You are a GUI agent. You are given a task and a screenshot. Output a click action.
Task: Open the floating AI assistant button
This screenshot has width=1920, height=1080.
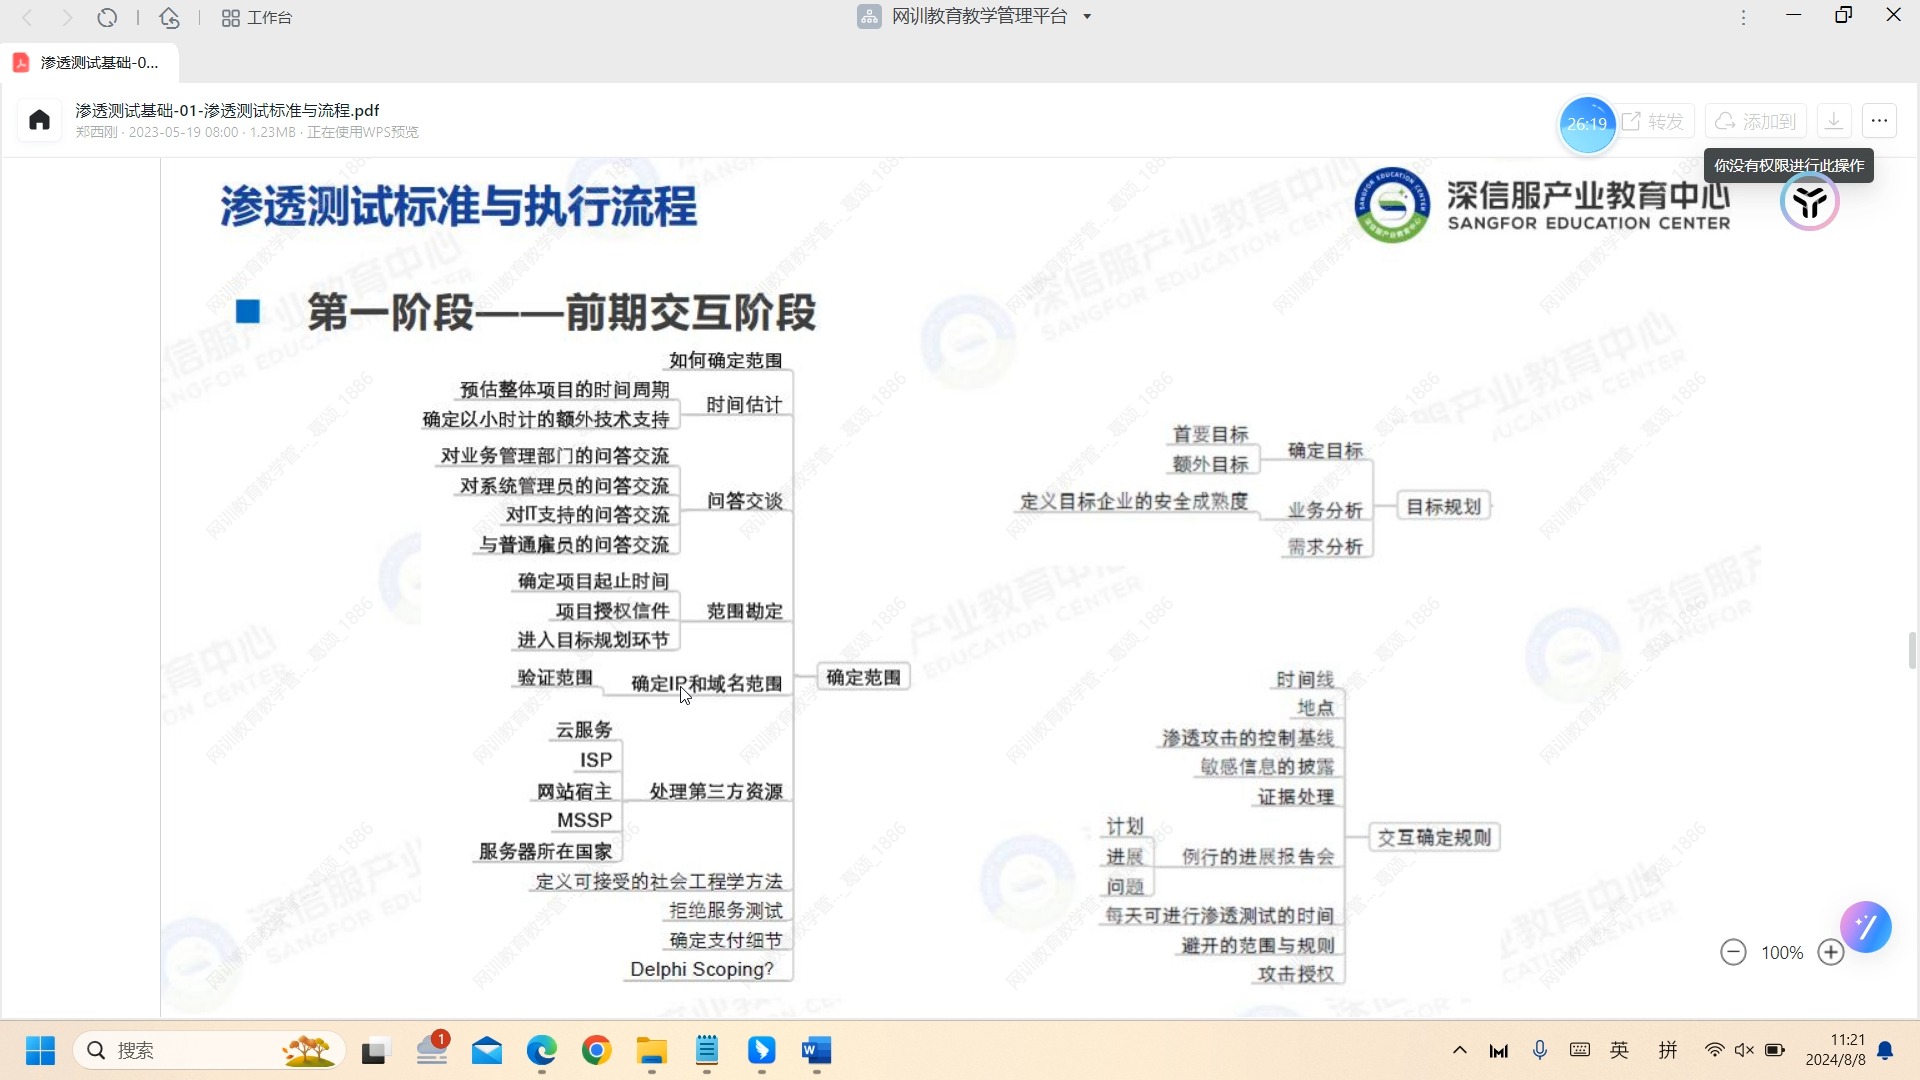1866,927
